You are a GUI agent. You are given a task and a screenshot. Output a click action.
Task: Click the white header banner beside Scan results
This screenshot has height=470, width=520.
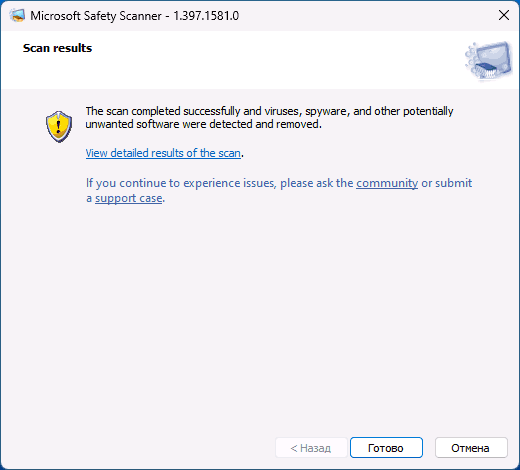pos(260,60)
